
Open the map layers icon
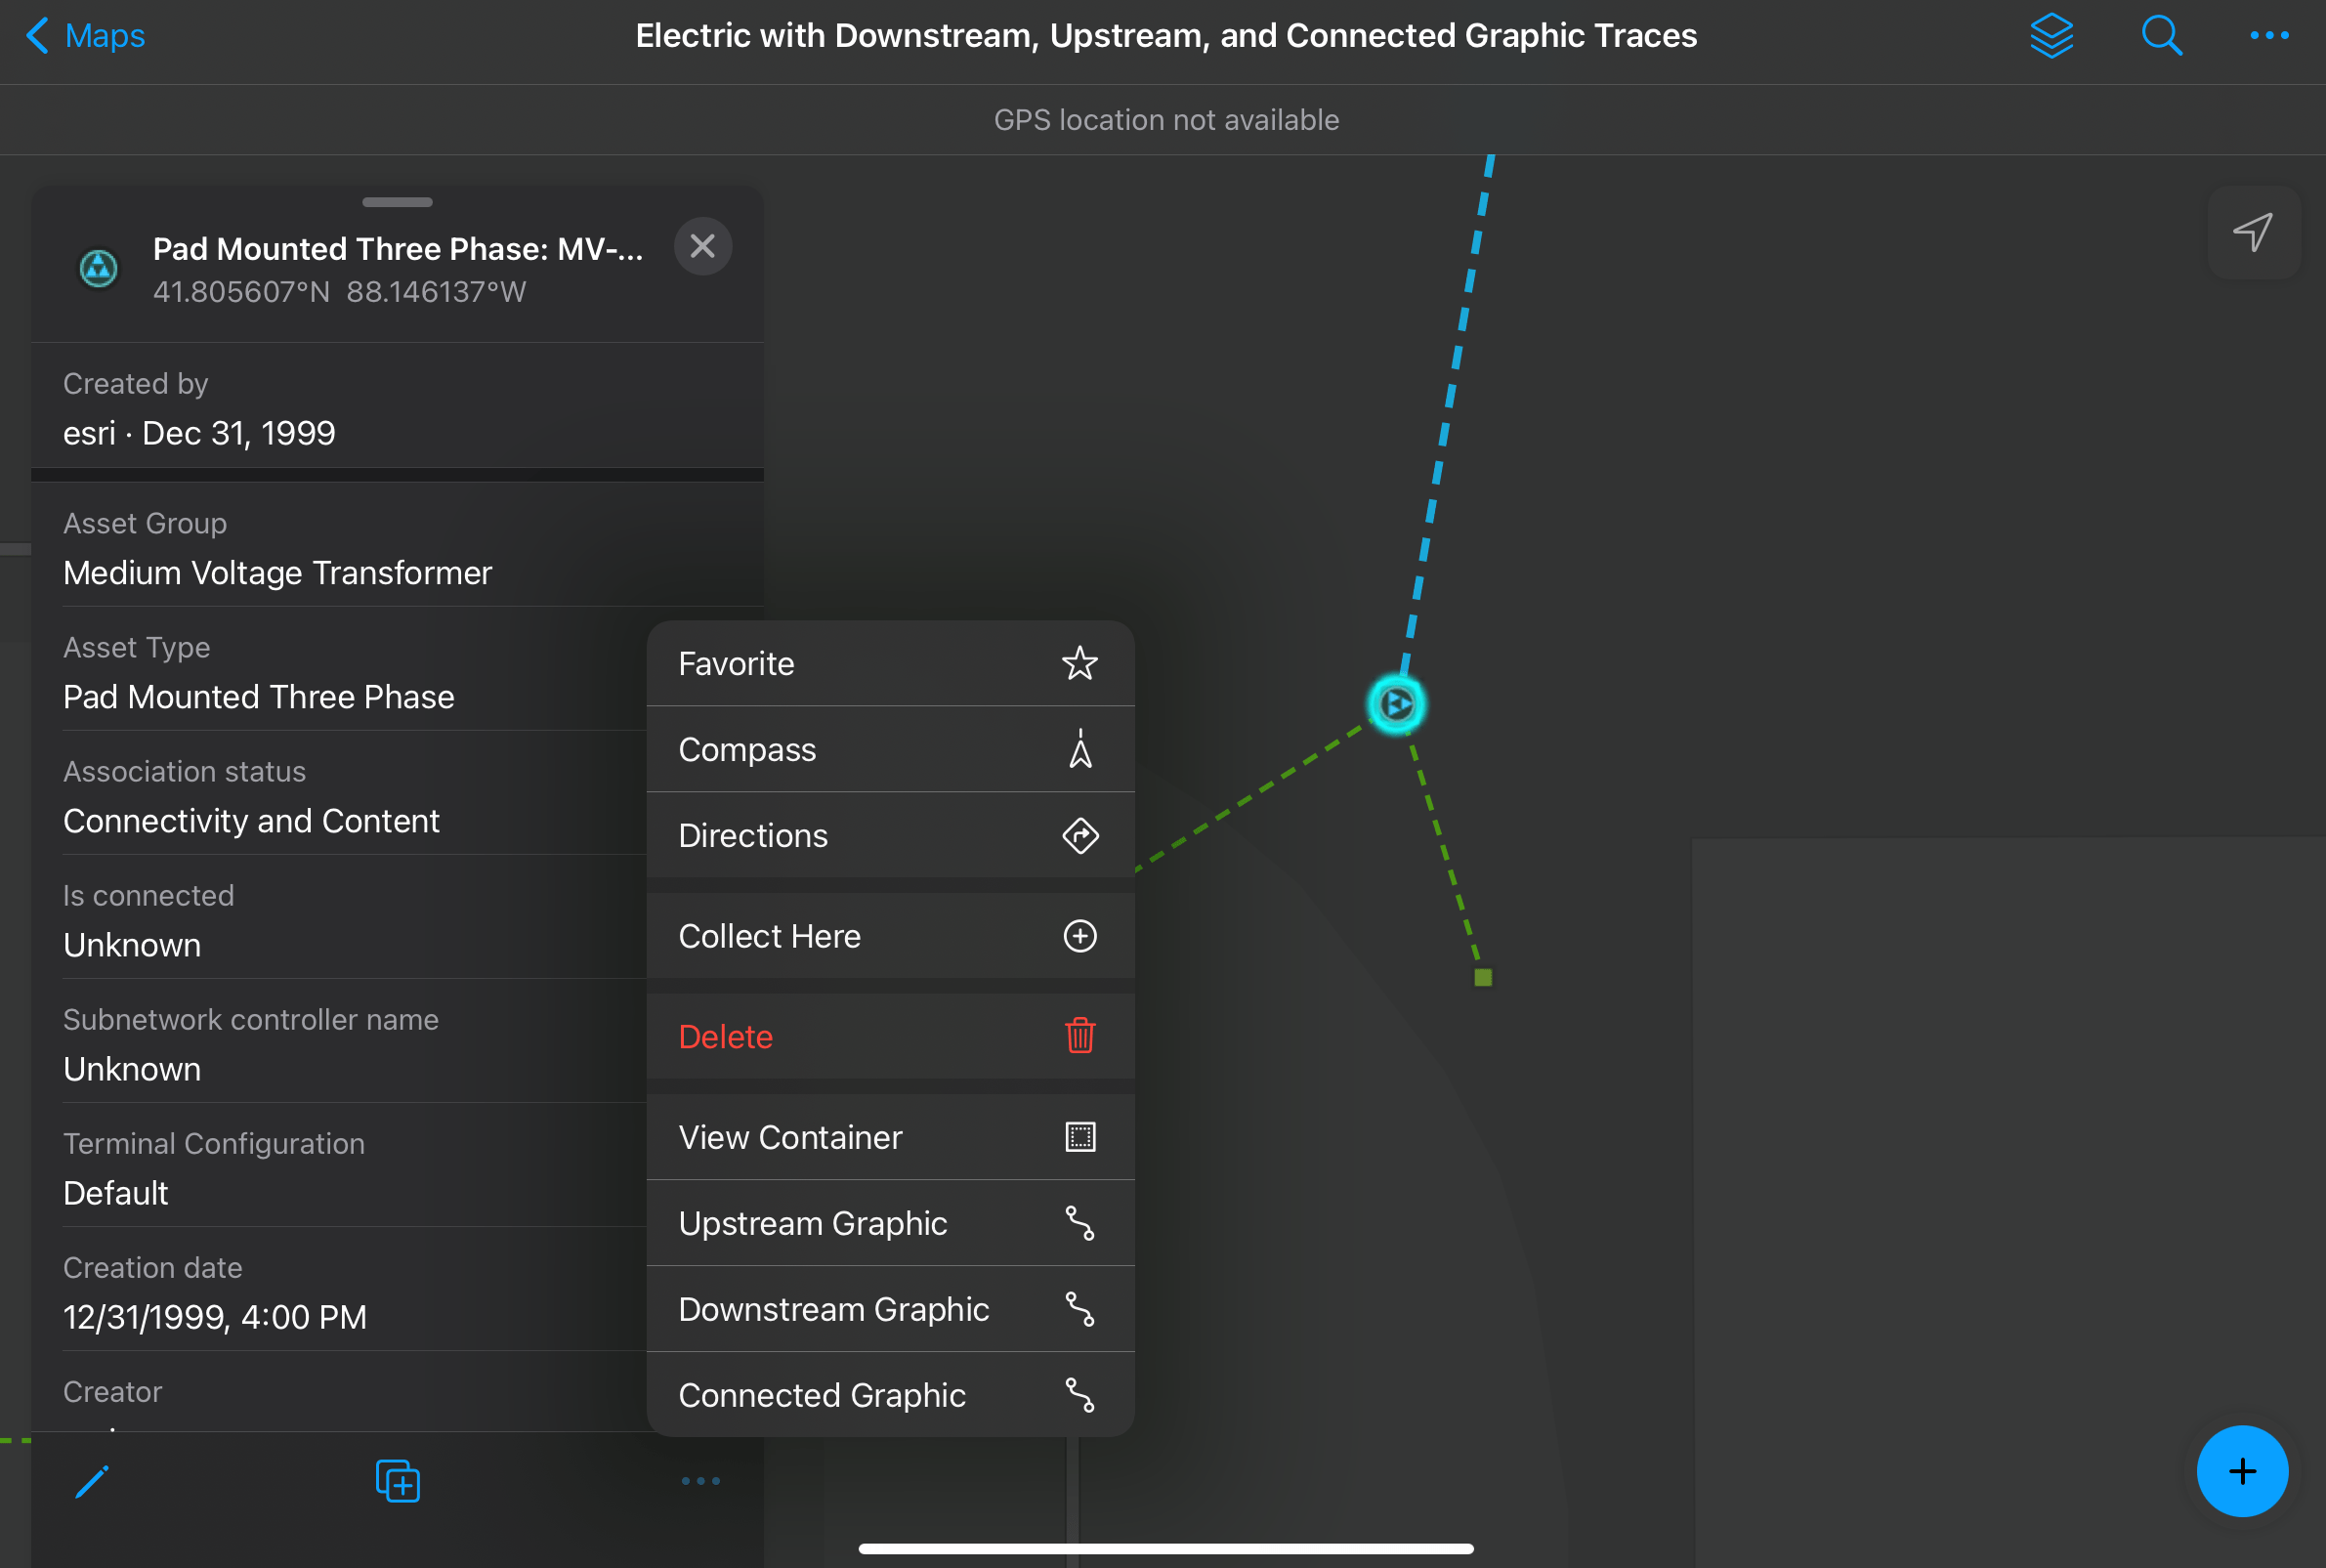pyautogui.click(x=2051, y=36)
